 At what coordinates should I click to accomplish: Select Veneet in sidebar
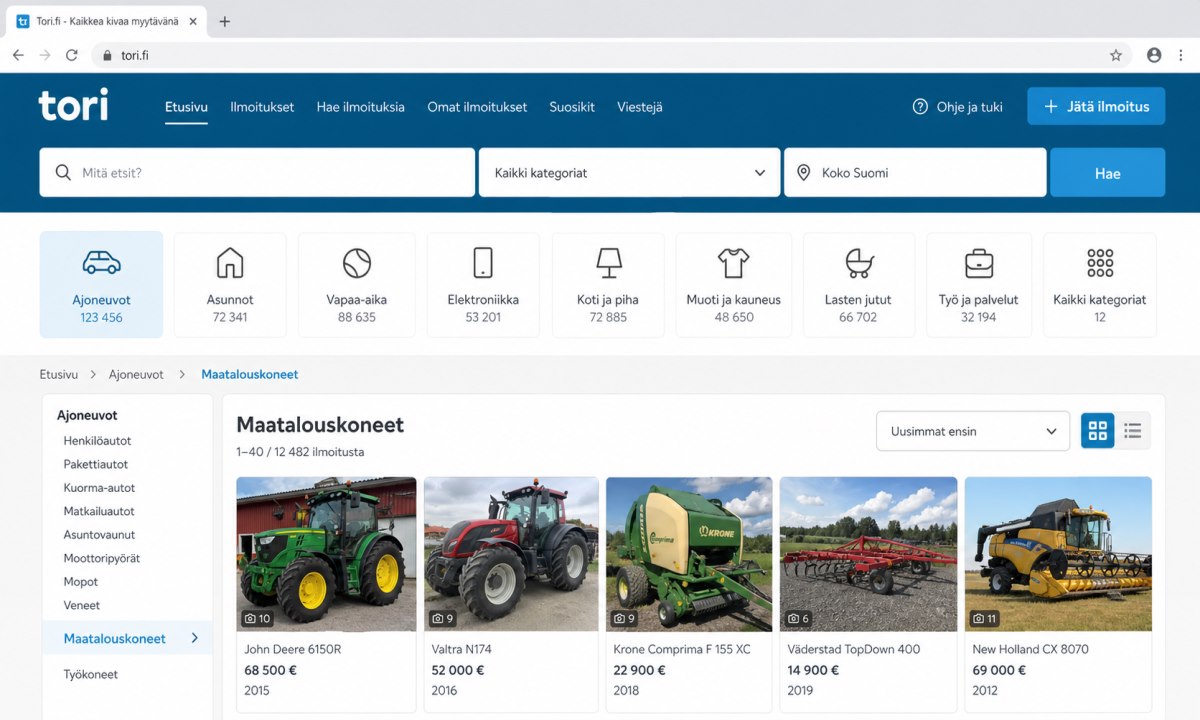[82, 605]
